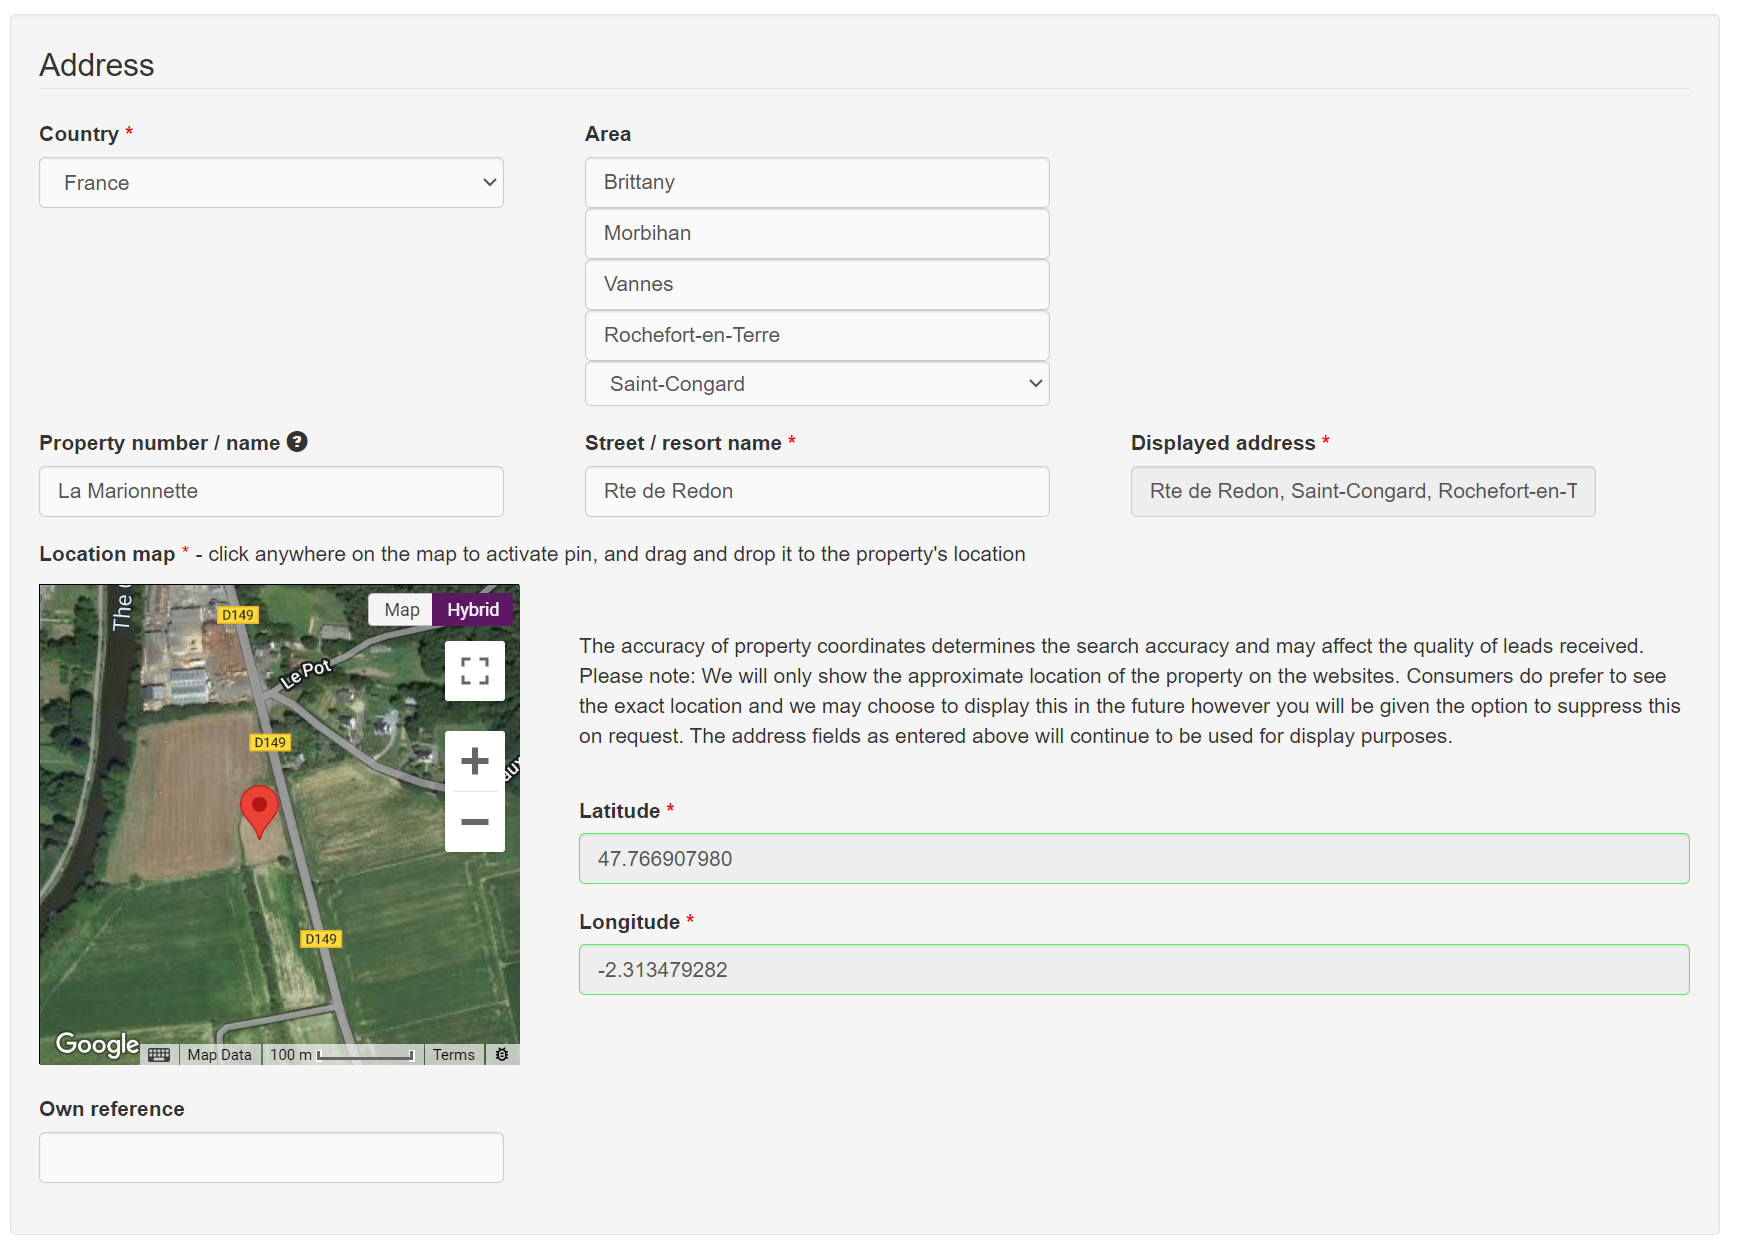This screenshot has height=1248, width=1743.
Task: Click the Rochefort-en-Terre area field
Action: pos(817,335)
